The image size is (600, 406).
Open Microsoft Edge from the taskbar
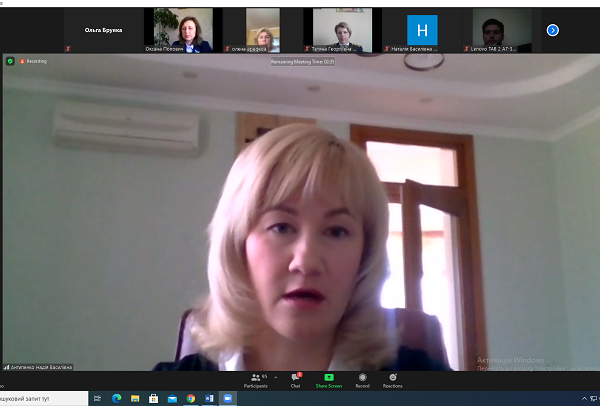tap(116, 398)
